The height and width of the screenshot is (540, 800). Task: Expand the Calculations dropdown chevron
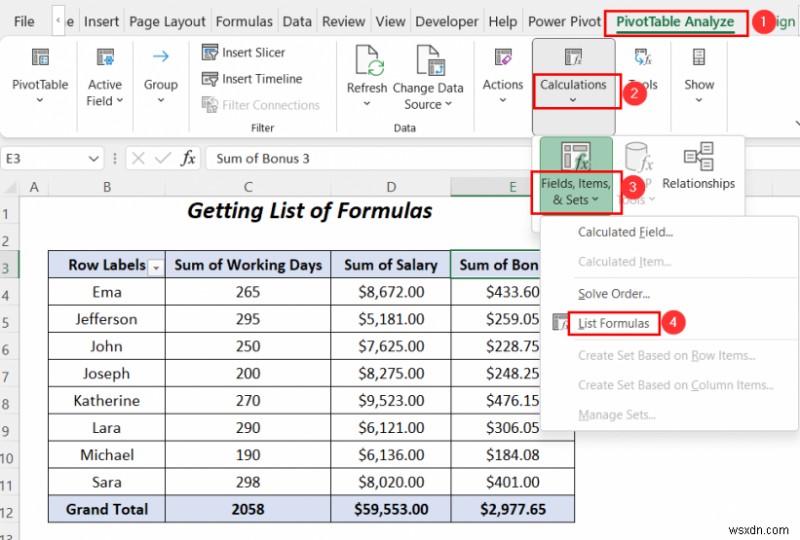[573, 100]
